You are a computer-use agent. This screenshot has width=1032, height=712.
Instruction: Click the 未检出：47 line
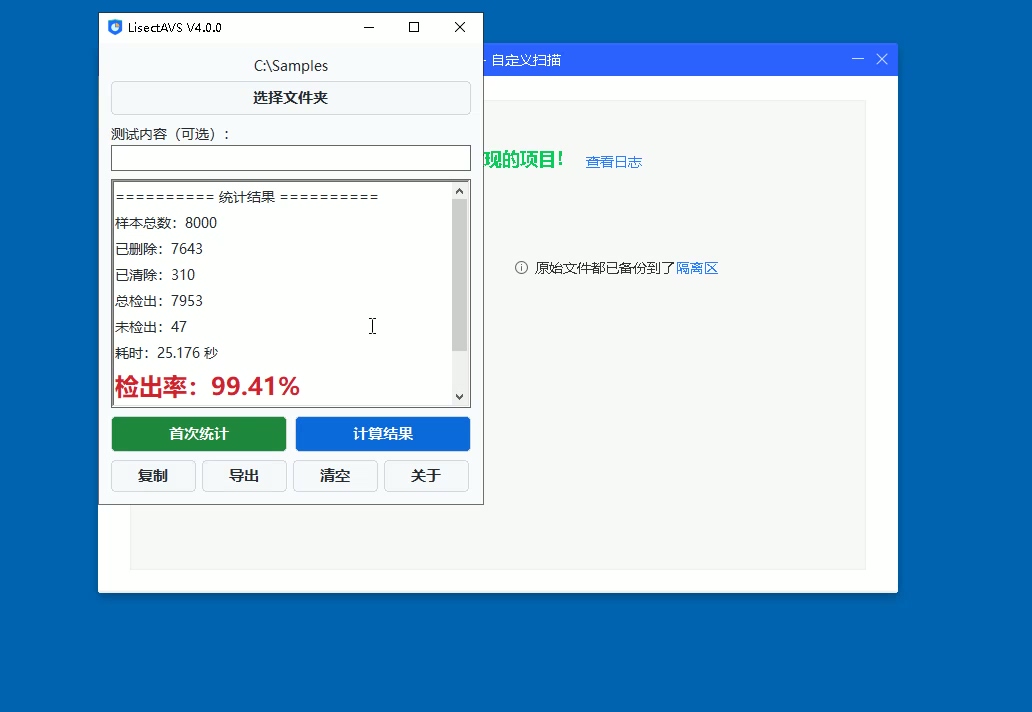[151, 327]
